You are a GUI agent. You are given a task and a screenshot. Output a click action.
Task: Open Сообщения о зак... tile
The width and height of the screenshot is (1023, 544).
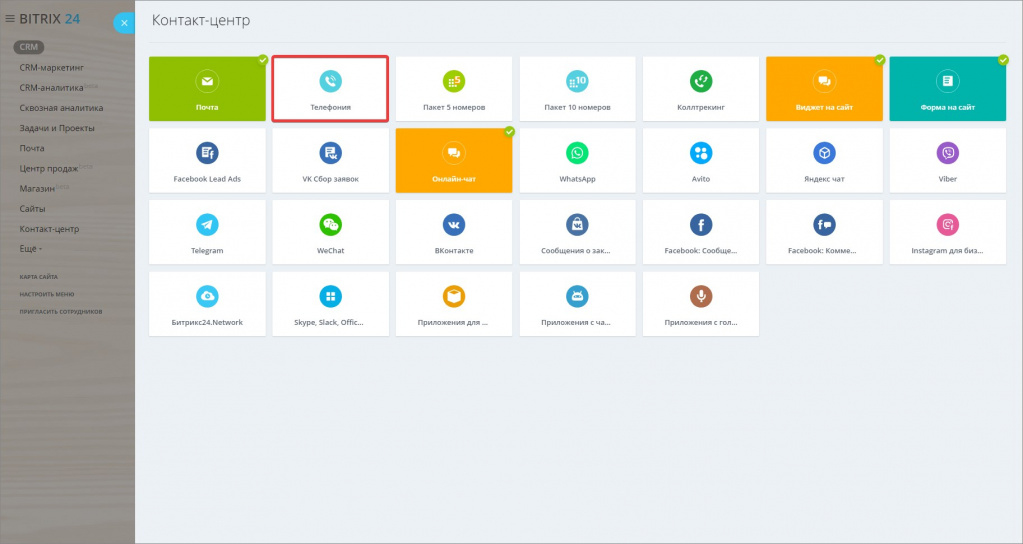pos(577,232)
